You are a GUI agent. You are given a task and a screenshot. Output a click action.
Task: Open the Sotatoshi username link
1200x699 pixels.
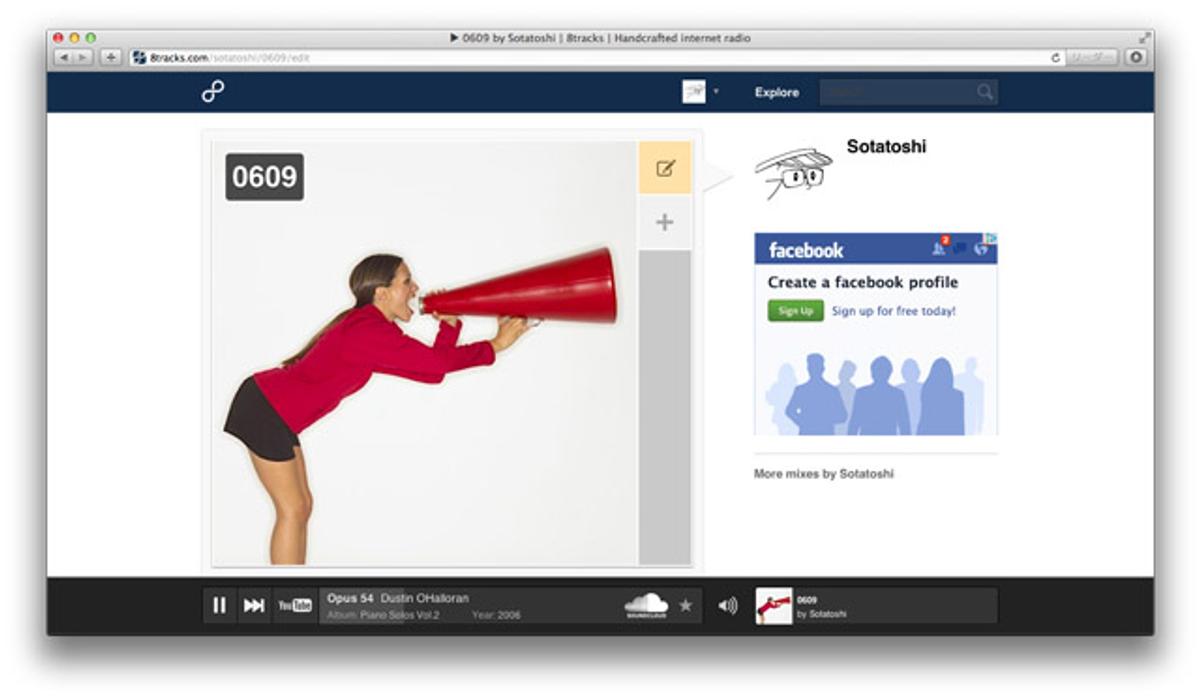click(x=886, y=146)
